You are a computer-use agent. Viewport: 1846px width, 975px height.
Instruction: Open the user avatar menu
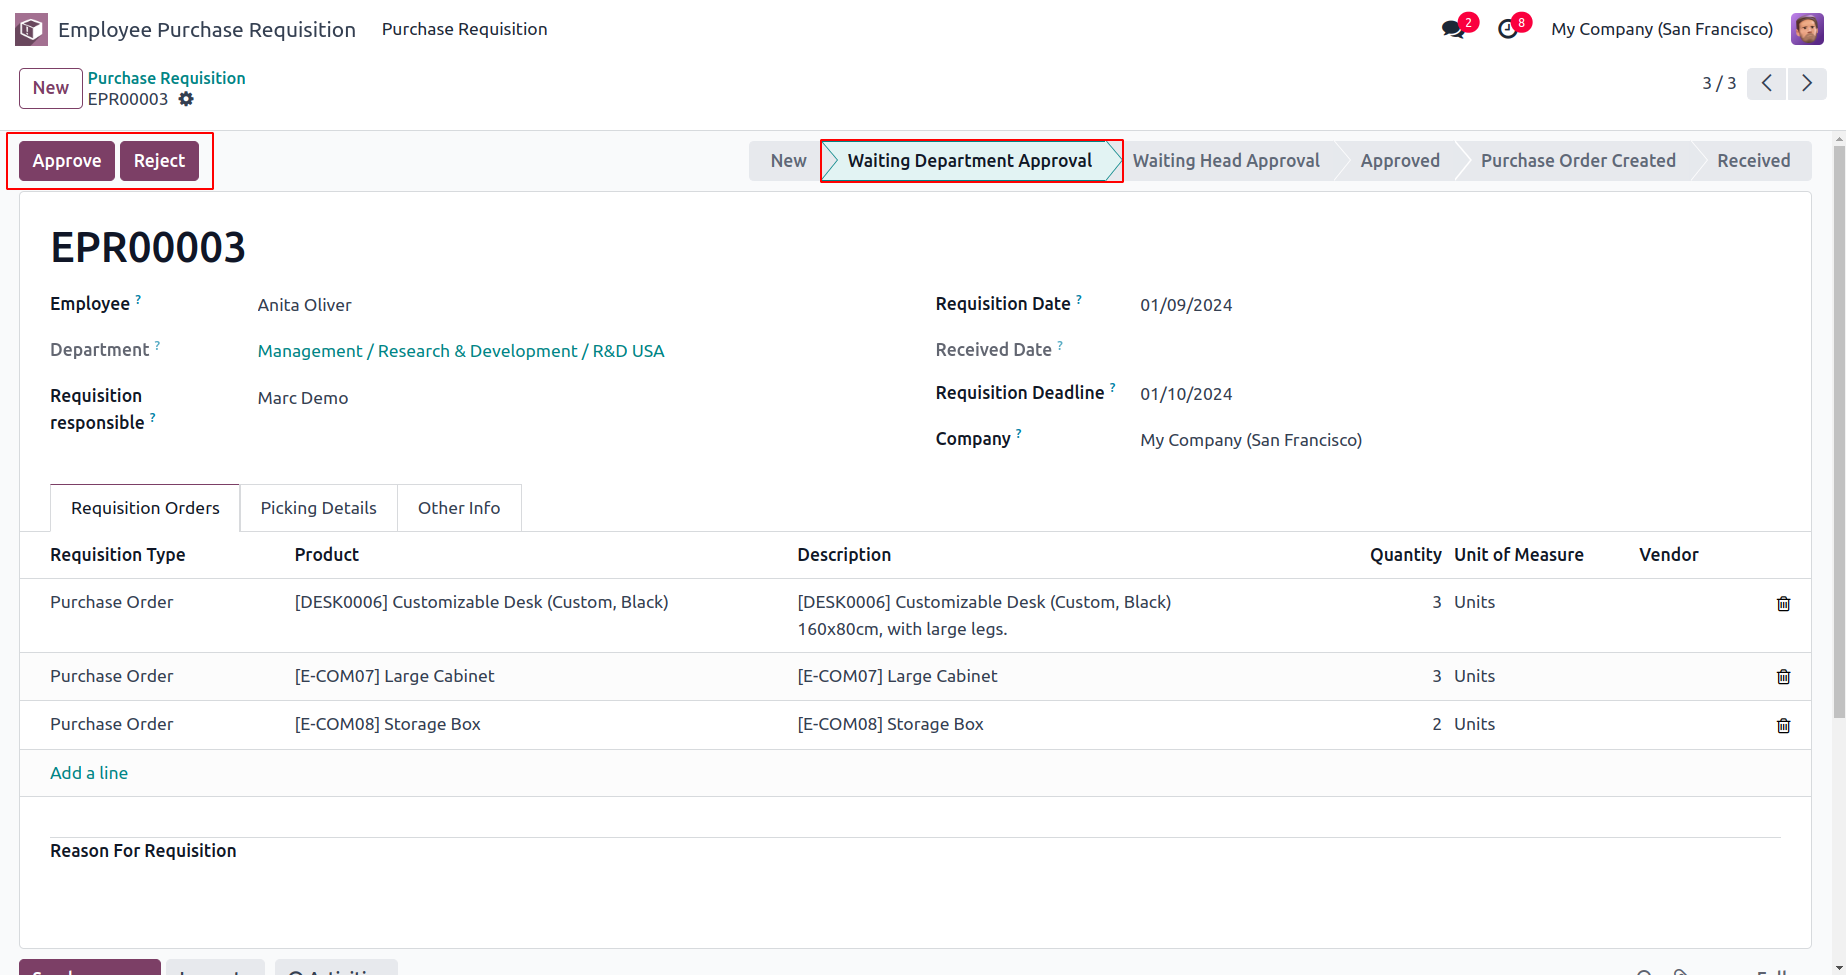1807,29
